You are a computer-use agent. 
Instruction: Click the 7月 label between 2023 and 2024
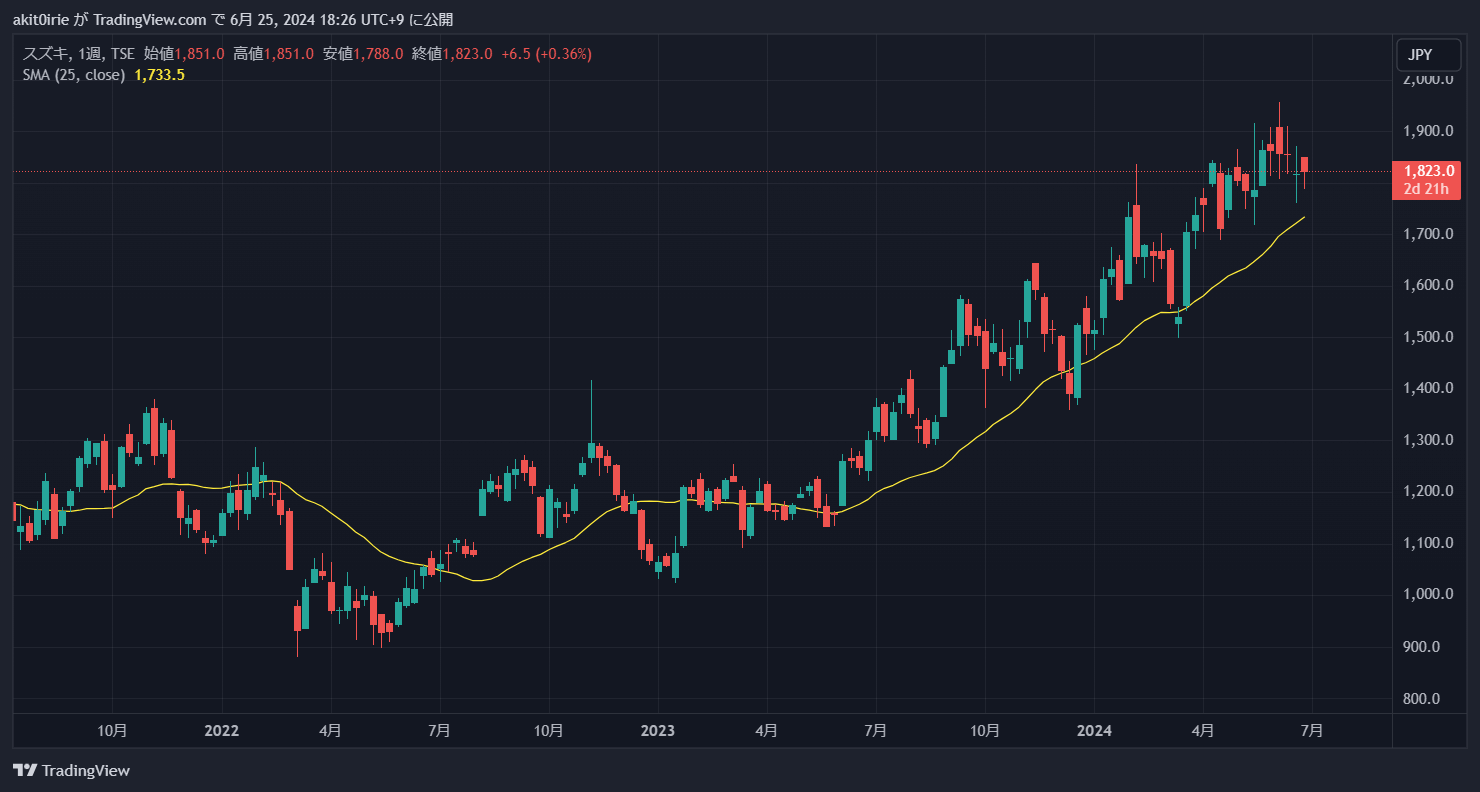click(875, 731)
